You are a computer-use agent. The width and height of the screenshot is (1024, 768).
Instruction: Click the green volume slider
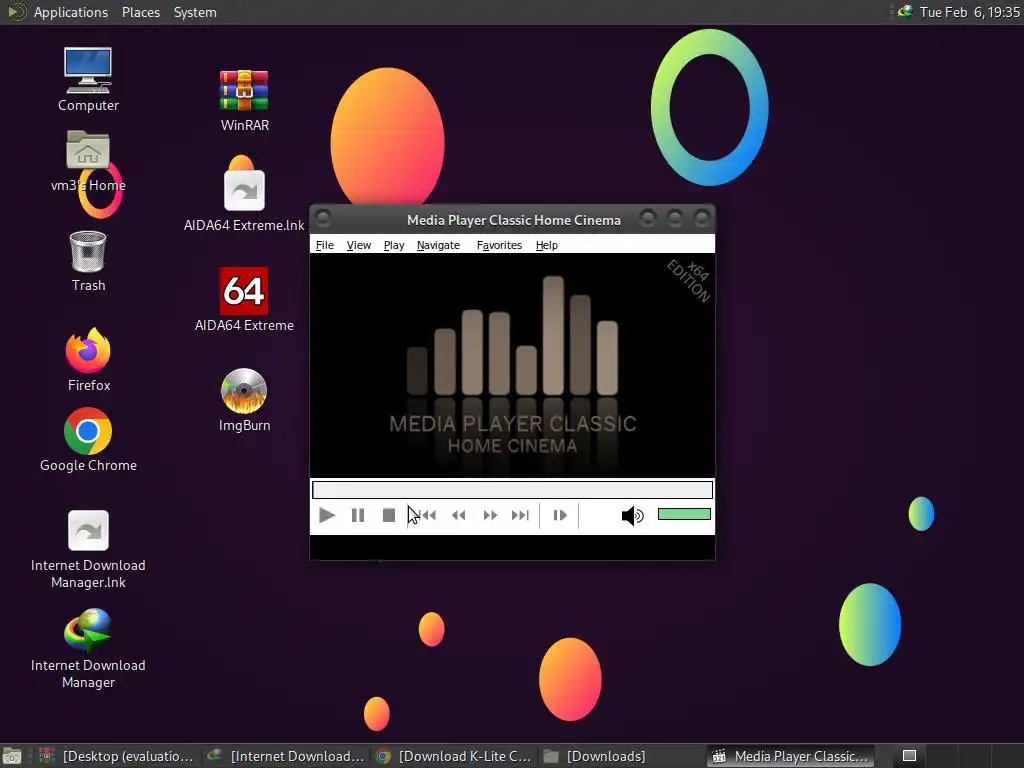tap(684, 514)
